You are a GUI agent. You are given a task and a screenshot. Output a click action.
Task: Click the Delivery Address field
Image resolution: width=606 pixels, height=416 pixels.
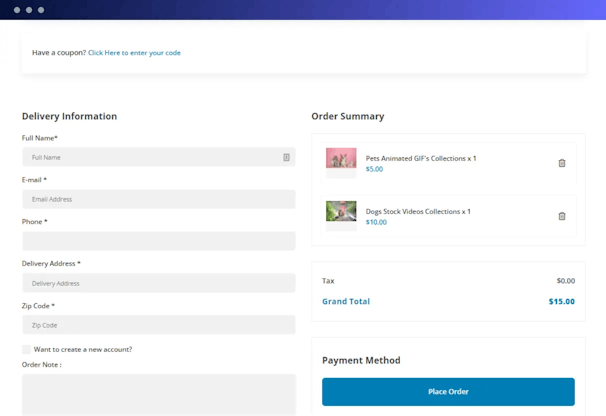click(x=158, y=283)
